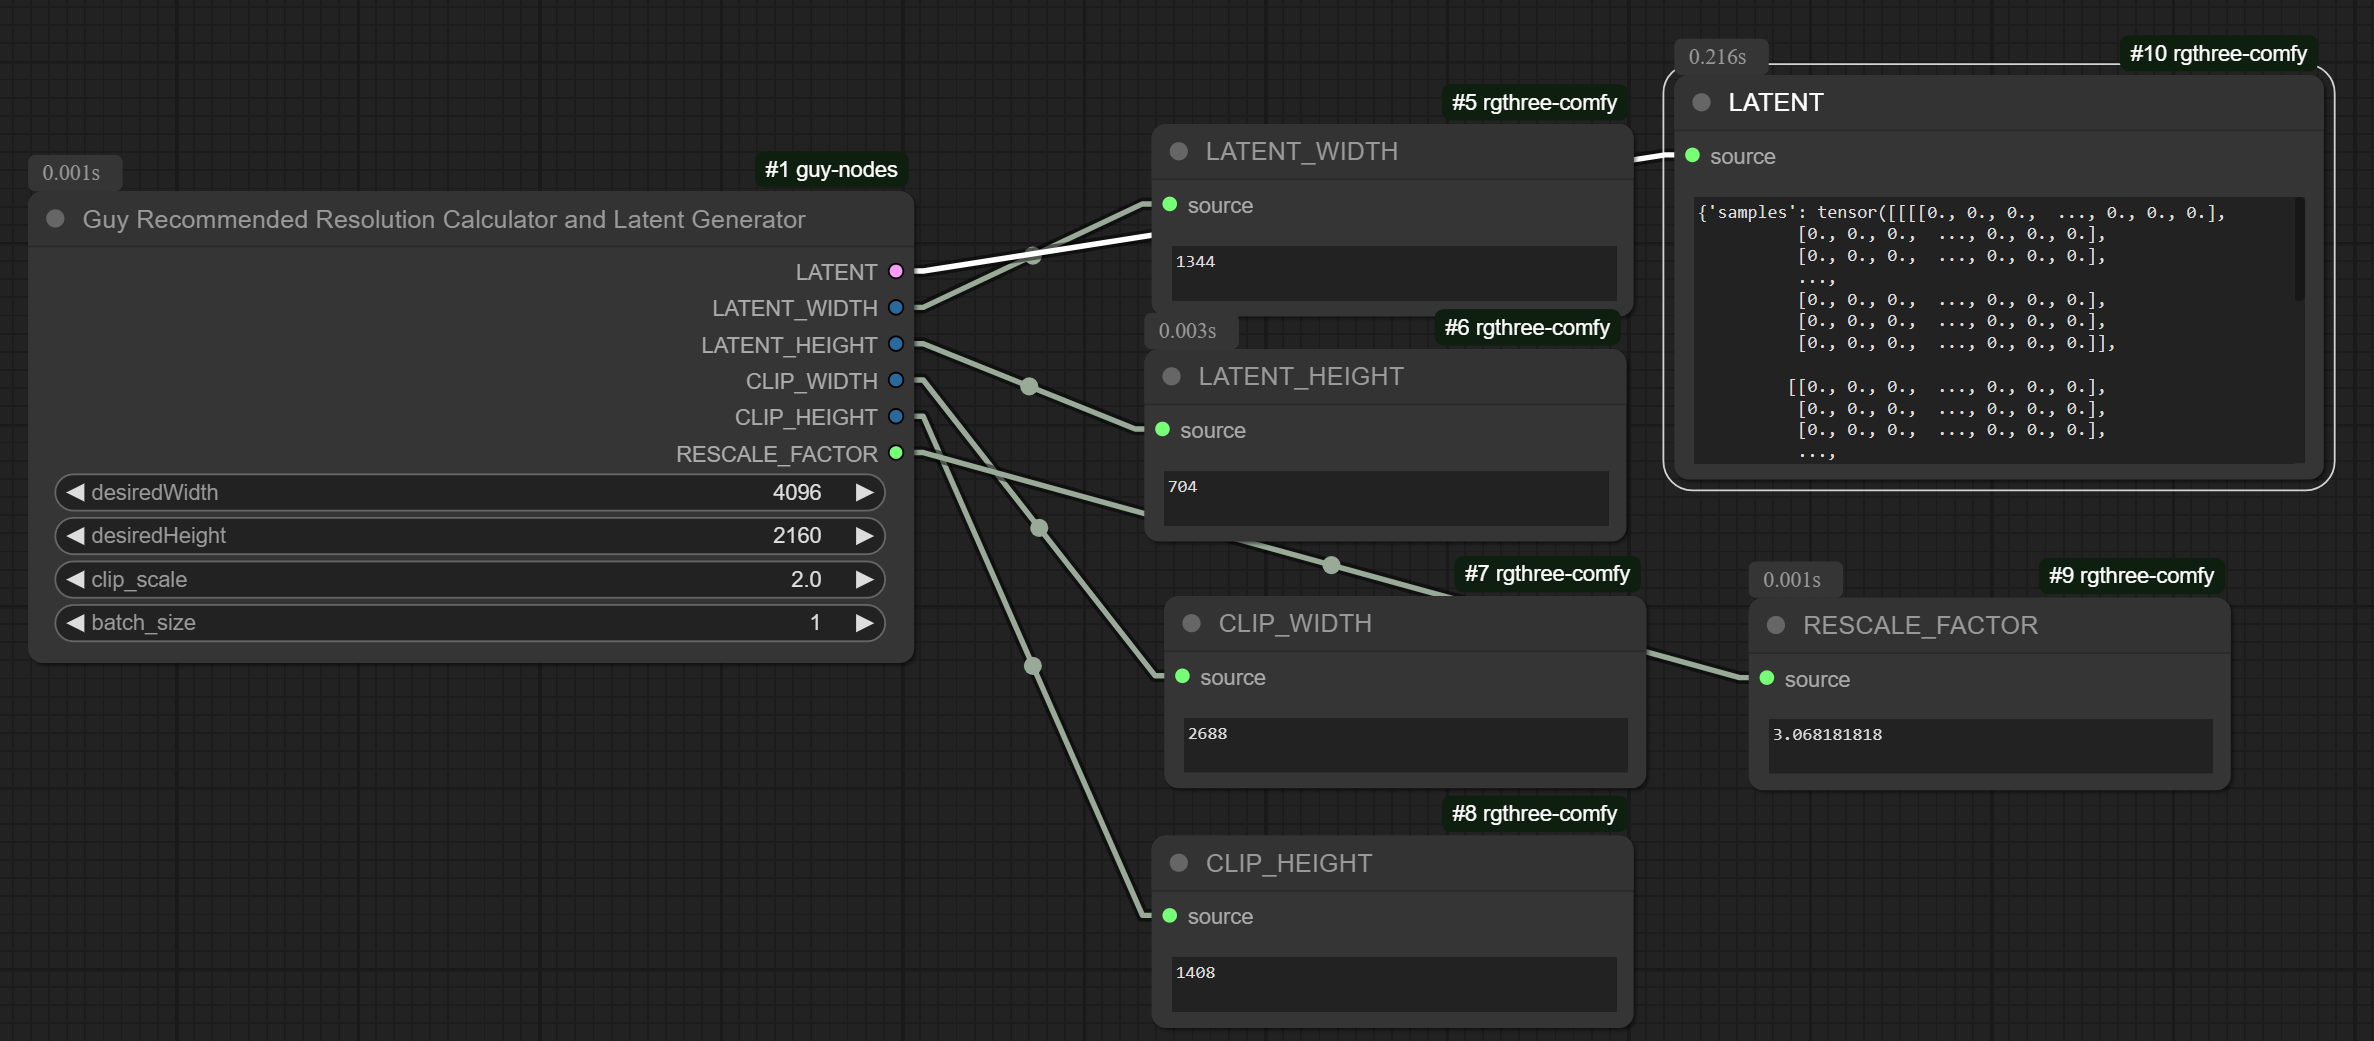Click source input slot of RESCALE_FACTOR node
The height and width of the screenshot is (1041, 2374).
pos(1767,679)
